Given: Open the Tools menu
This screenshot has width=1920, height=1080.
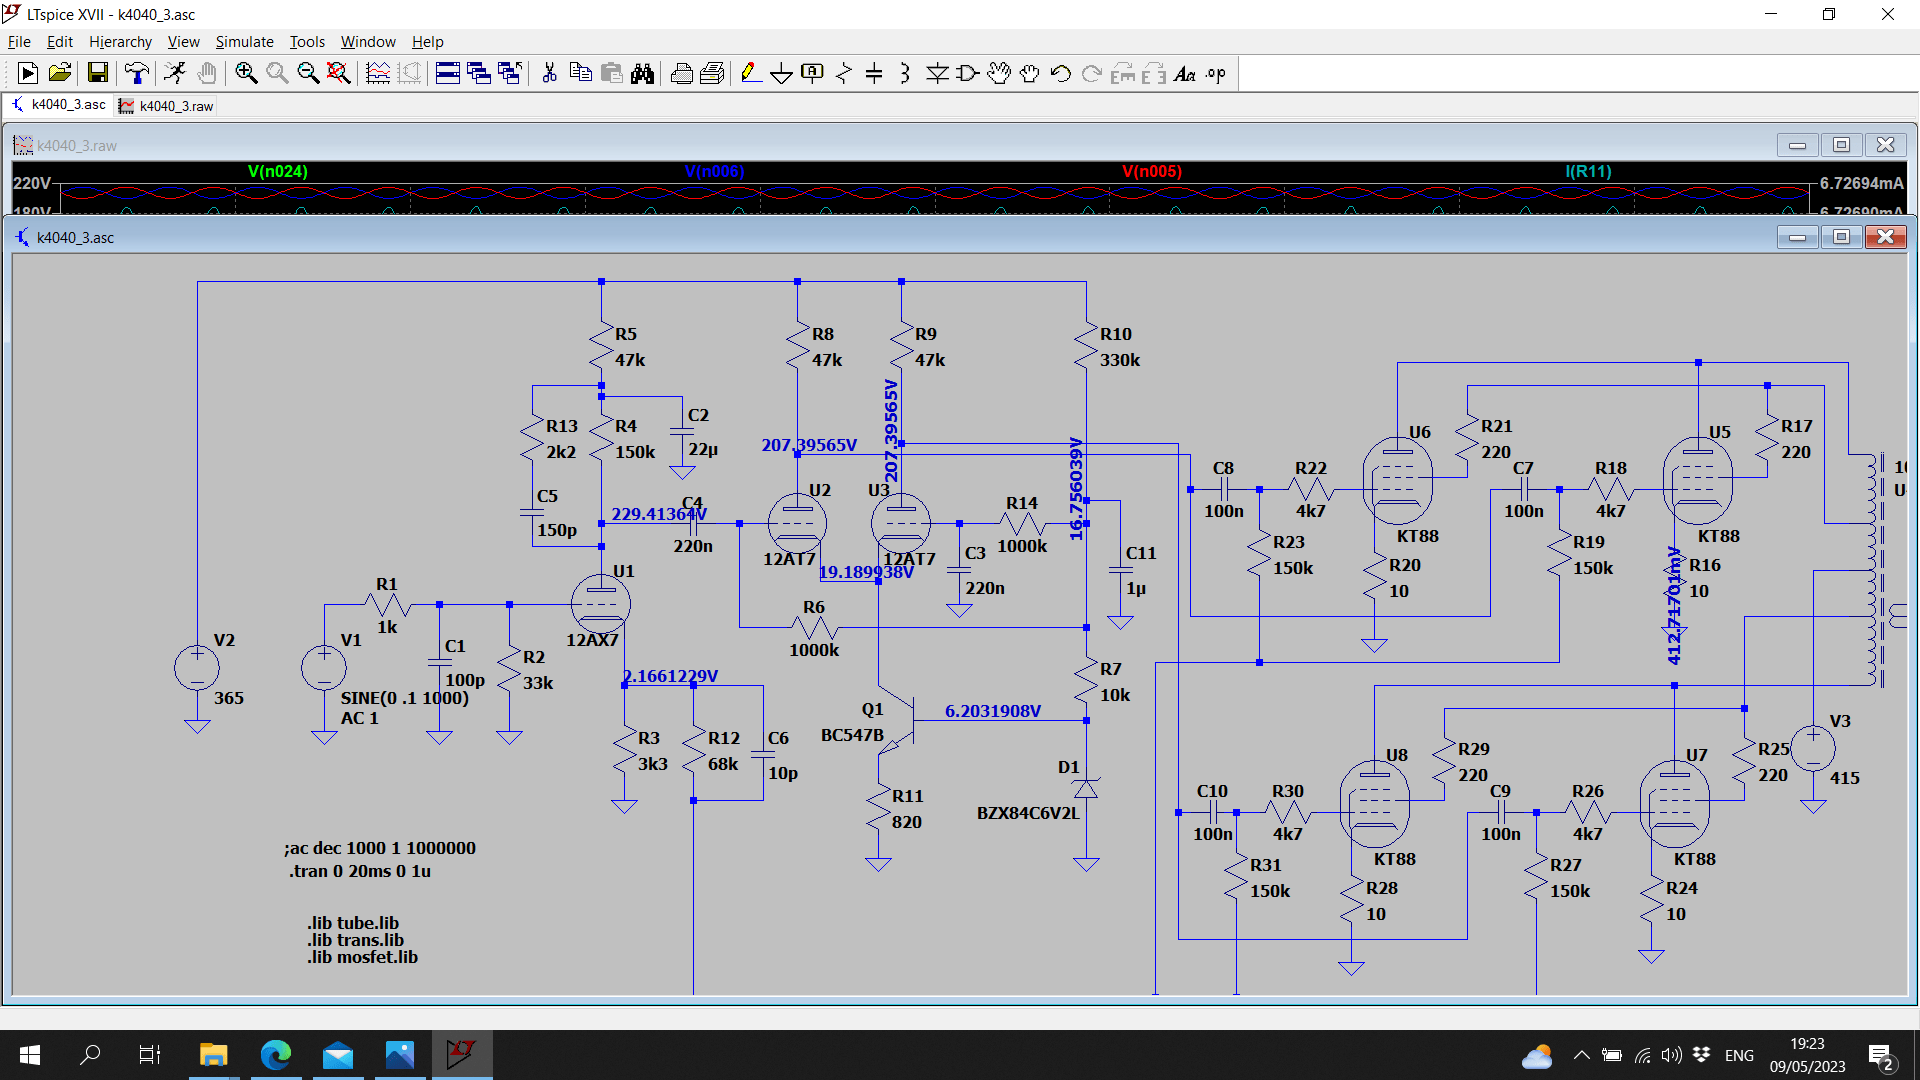Looking at the screenshot, I should click(307, 41).
